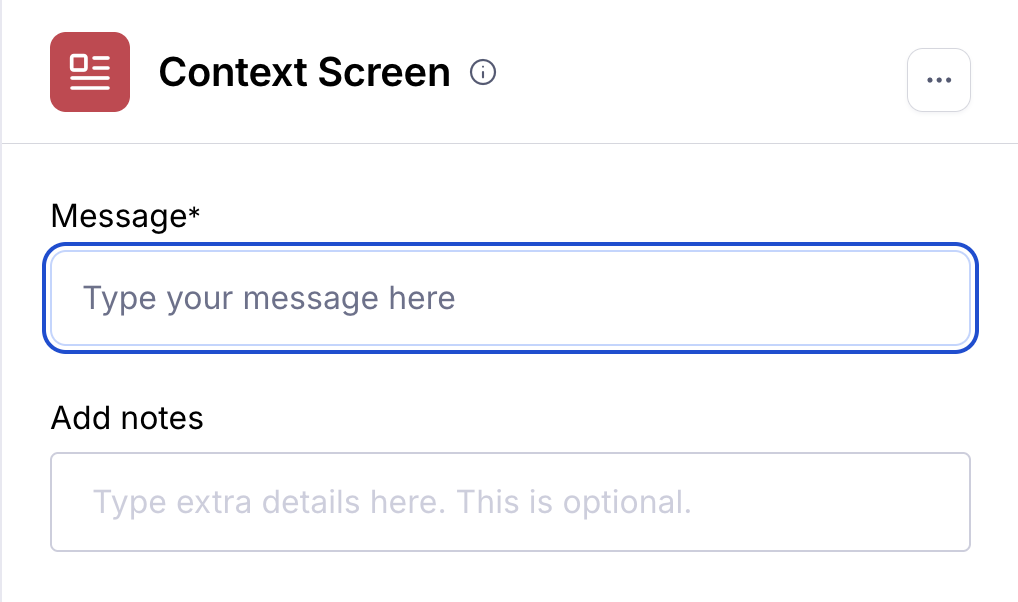Open the three-dot more options menu
Image resolution: width=1018 pixels, height=602 pixels.
point(938,80)
